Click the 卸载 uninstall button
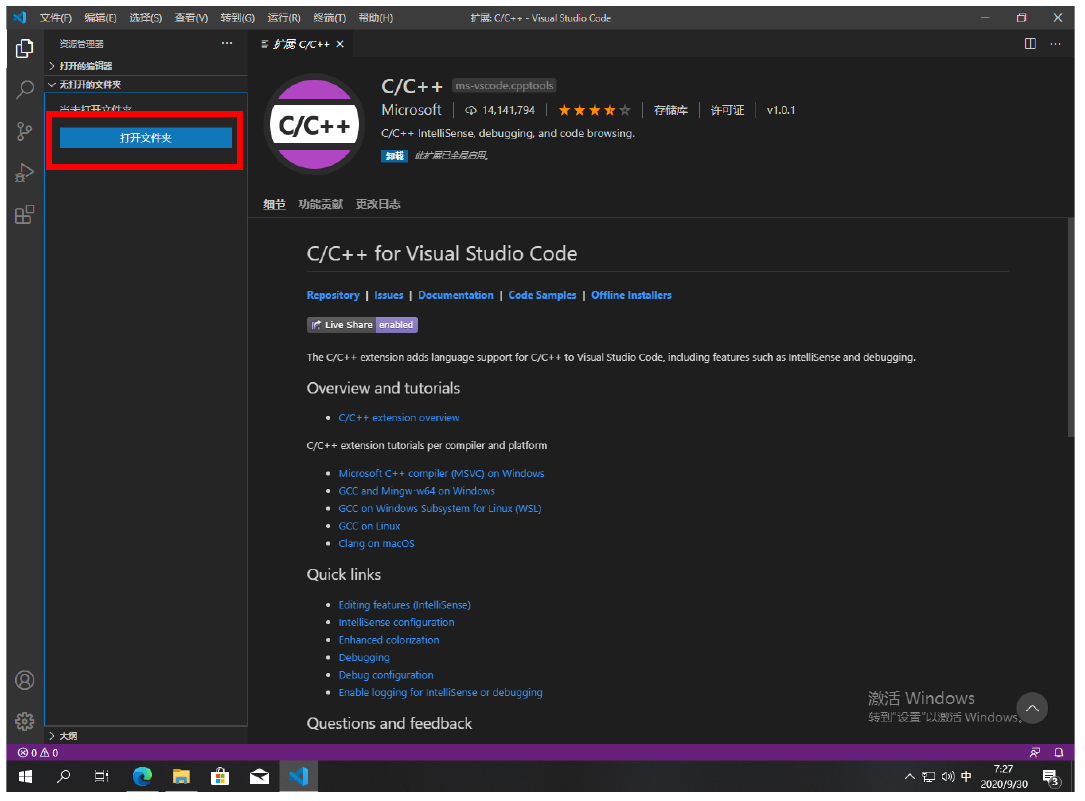The width and height of the screenshot is (1085, 801). (394, 156)
